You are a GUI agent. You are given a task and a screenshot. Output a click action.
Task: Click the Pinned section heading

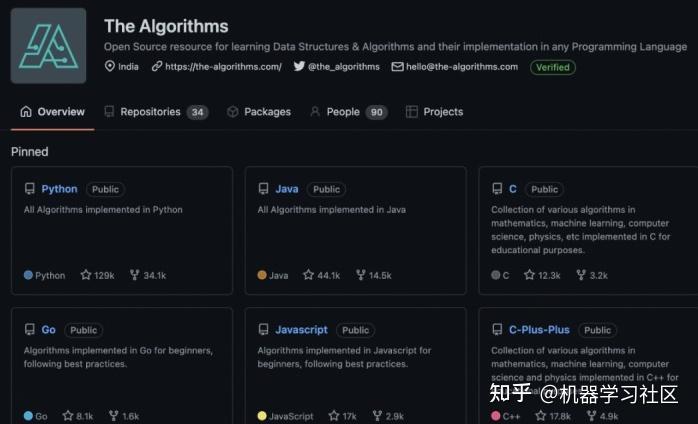(30, 152)
